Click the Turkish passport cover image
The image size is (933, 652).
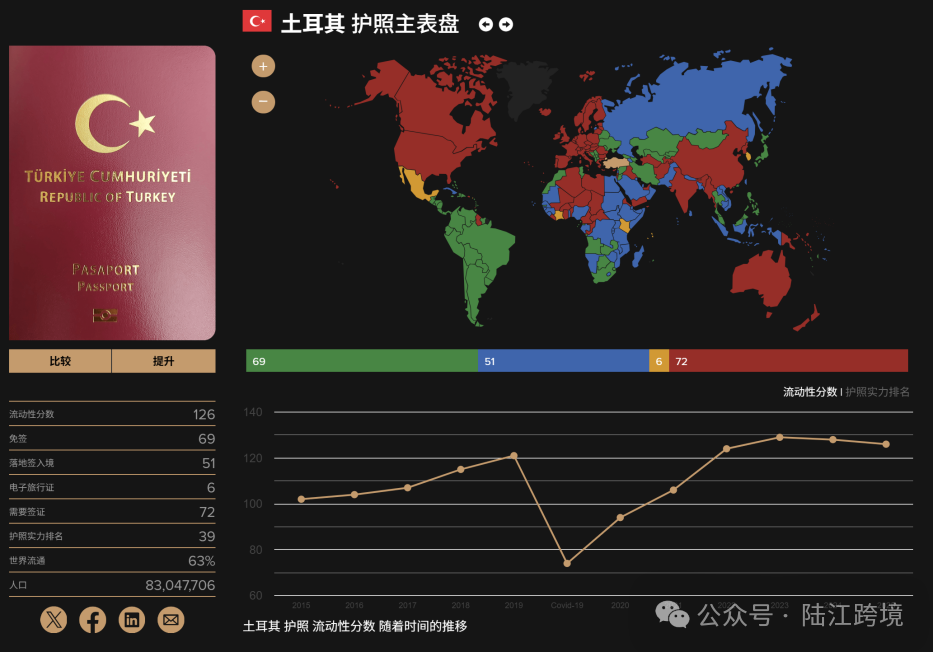pos(112,193)
